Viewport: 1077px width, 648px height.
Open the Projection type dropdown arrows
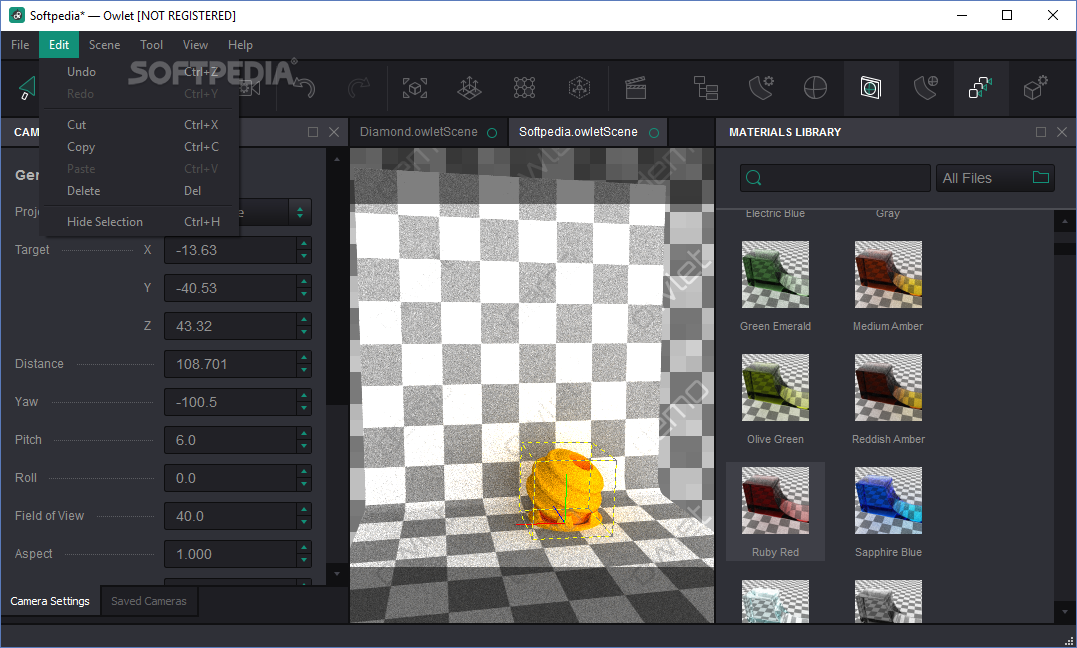point(300,212)
